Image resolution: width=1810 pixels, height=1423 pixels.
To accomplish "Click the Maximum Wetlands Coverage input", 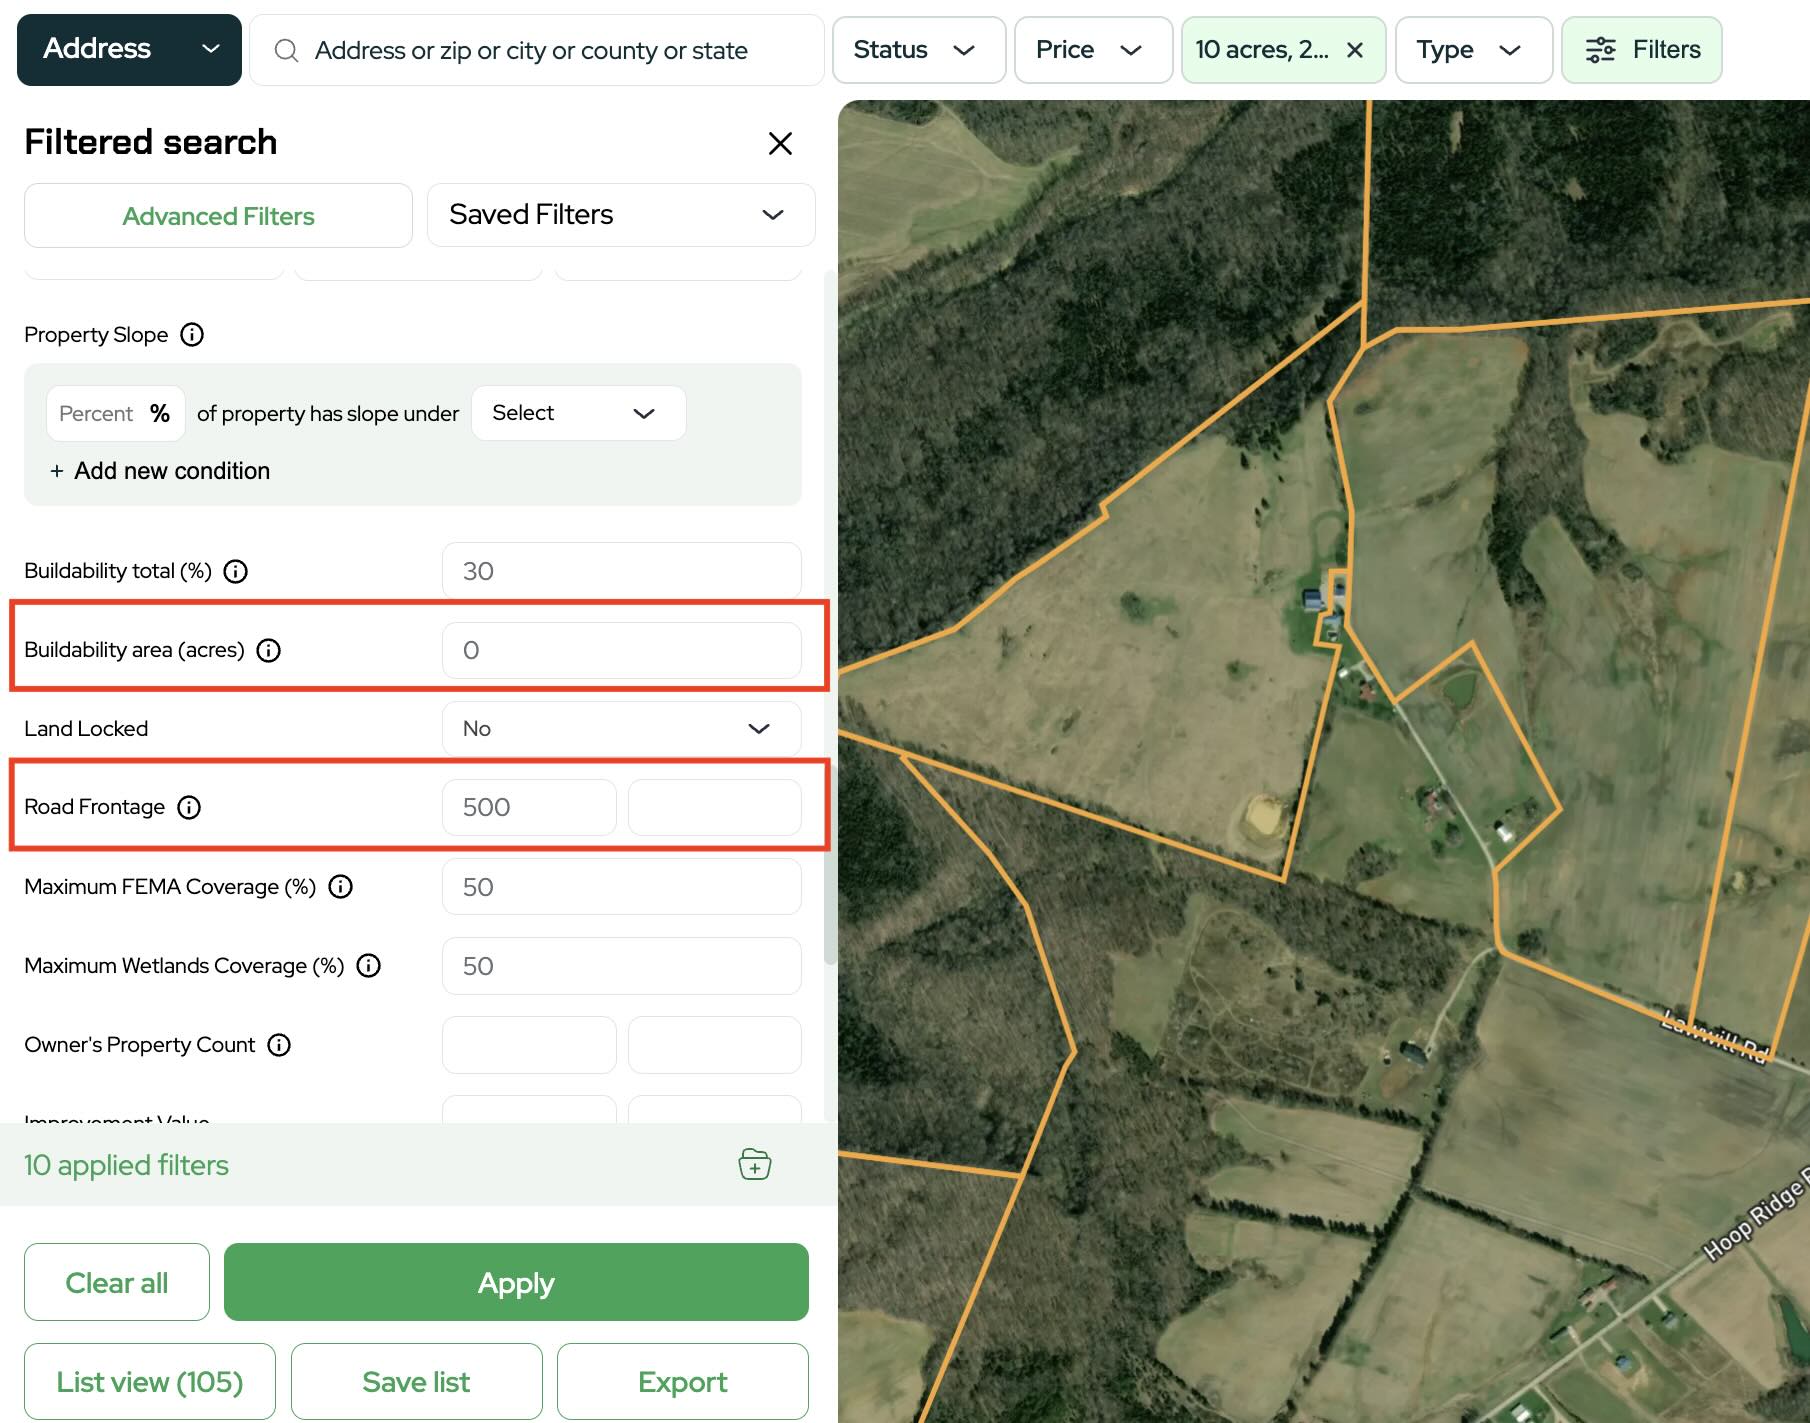I will (x=621, y=966).
